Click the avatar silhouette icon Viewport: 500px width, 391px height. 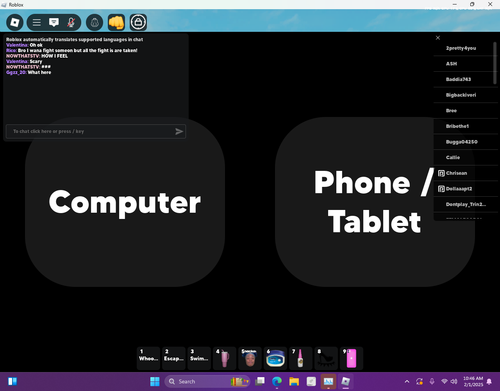[x=95, y=22]
